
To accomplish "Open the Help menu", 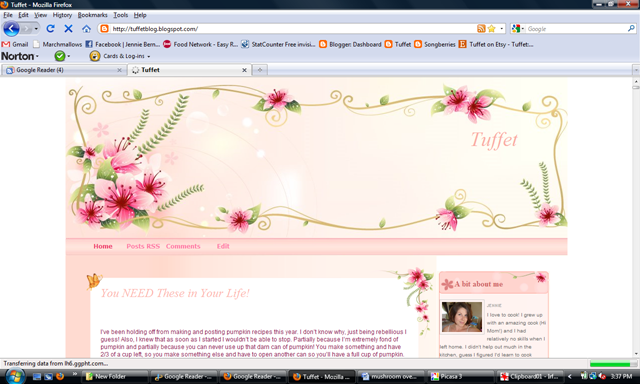I will pyautogui.click(x=140, y=15).
